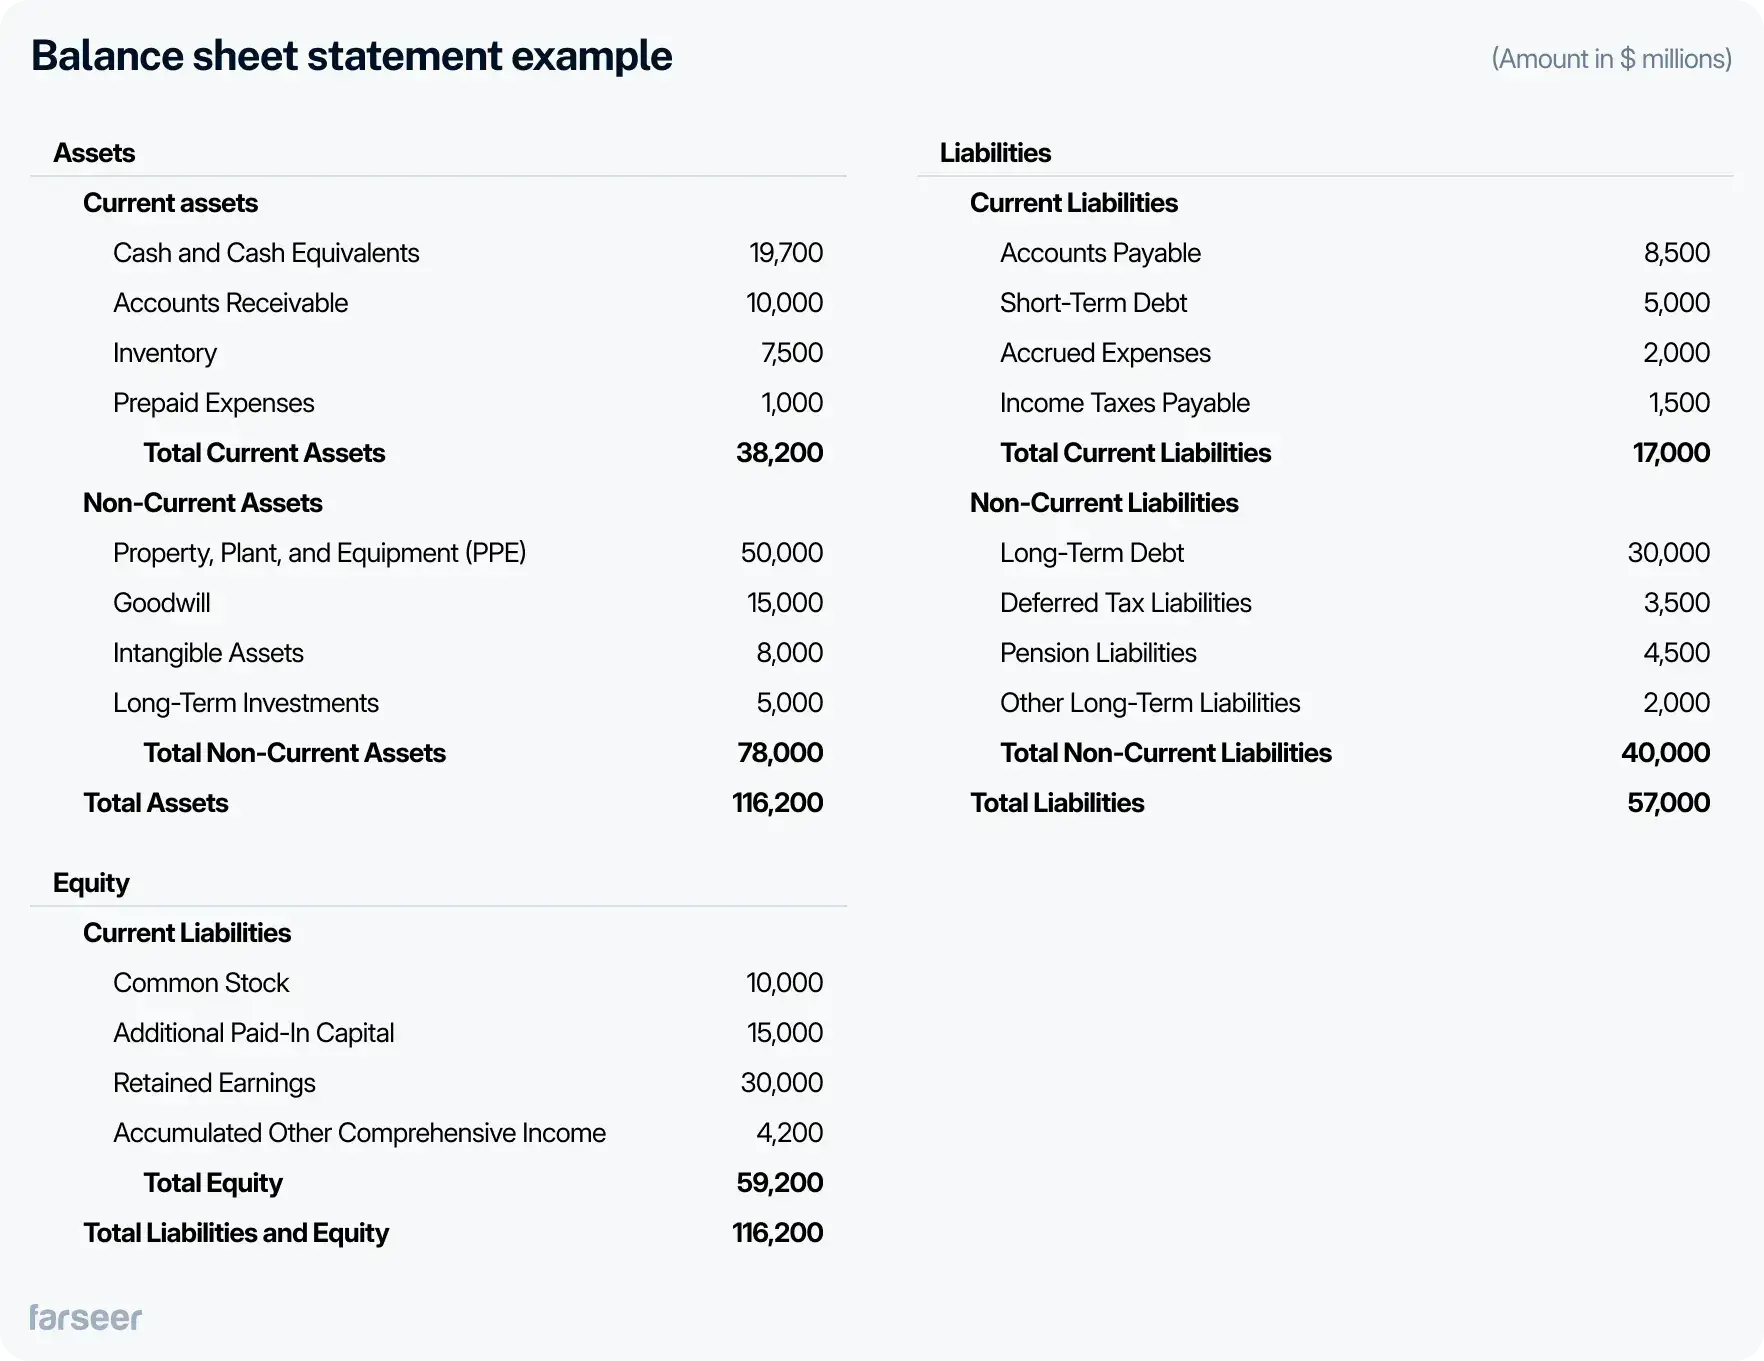Select the Accounts Payable entry
The image size is (1764, 1361).
1100,252
